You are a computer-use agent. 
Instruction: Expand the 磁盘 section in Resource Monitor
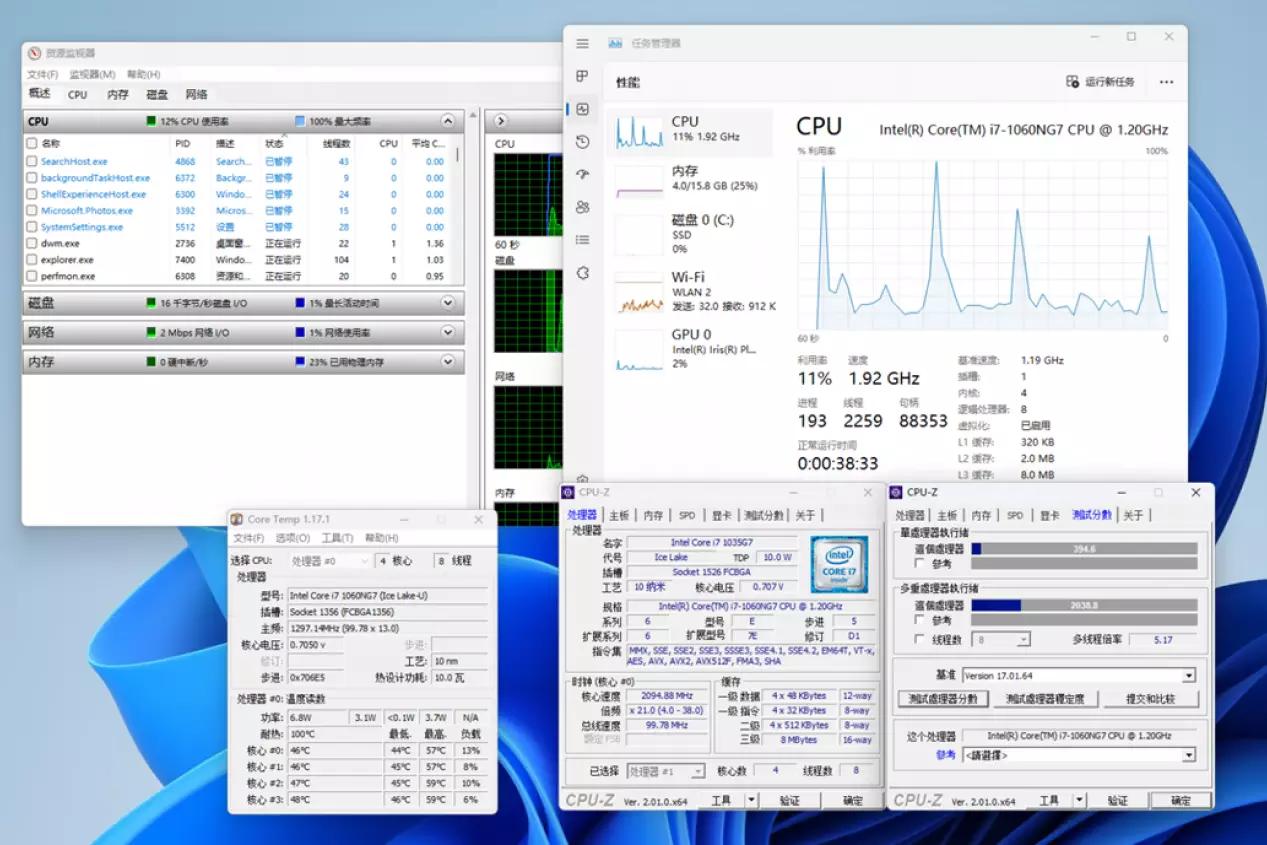coord(447,303)
